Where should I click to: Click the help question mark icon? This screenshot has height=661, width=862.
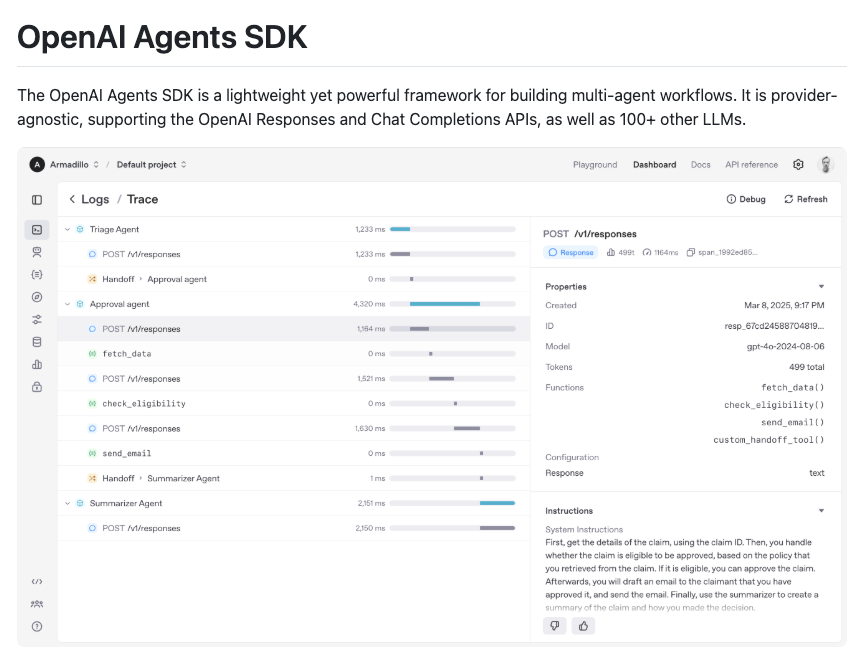(x=37, y=626)
